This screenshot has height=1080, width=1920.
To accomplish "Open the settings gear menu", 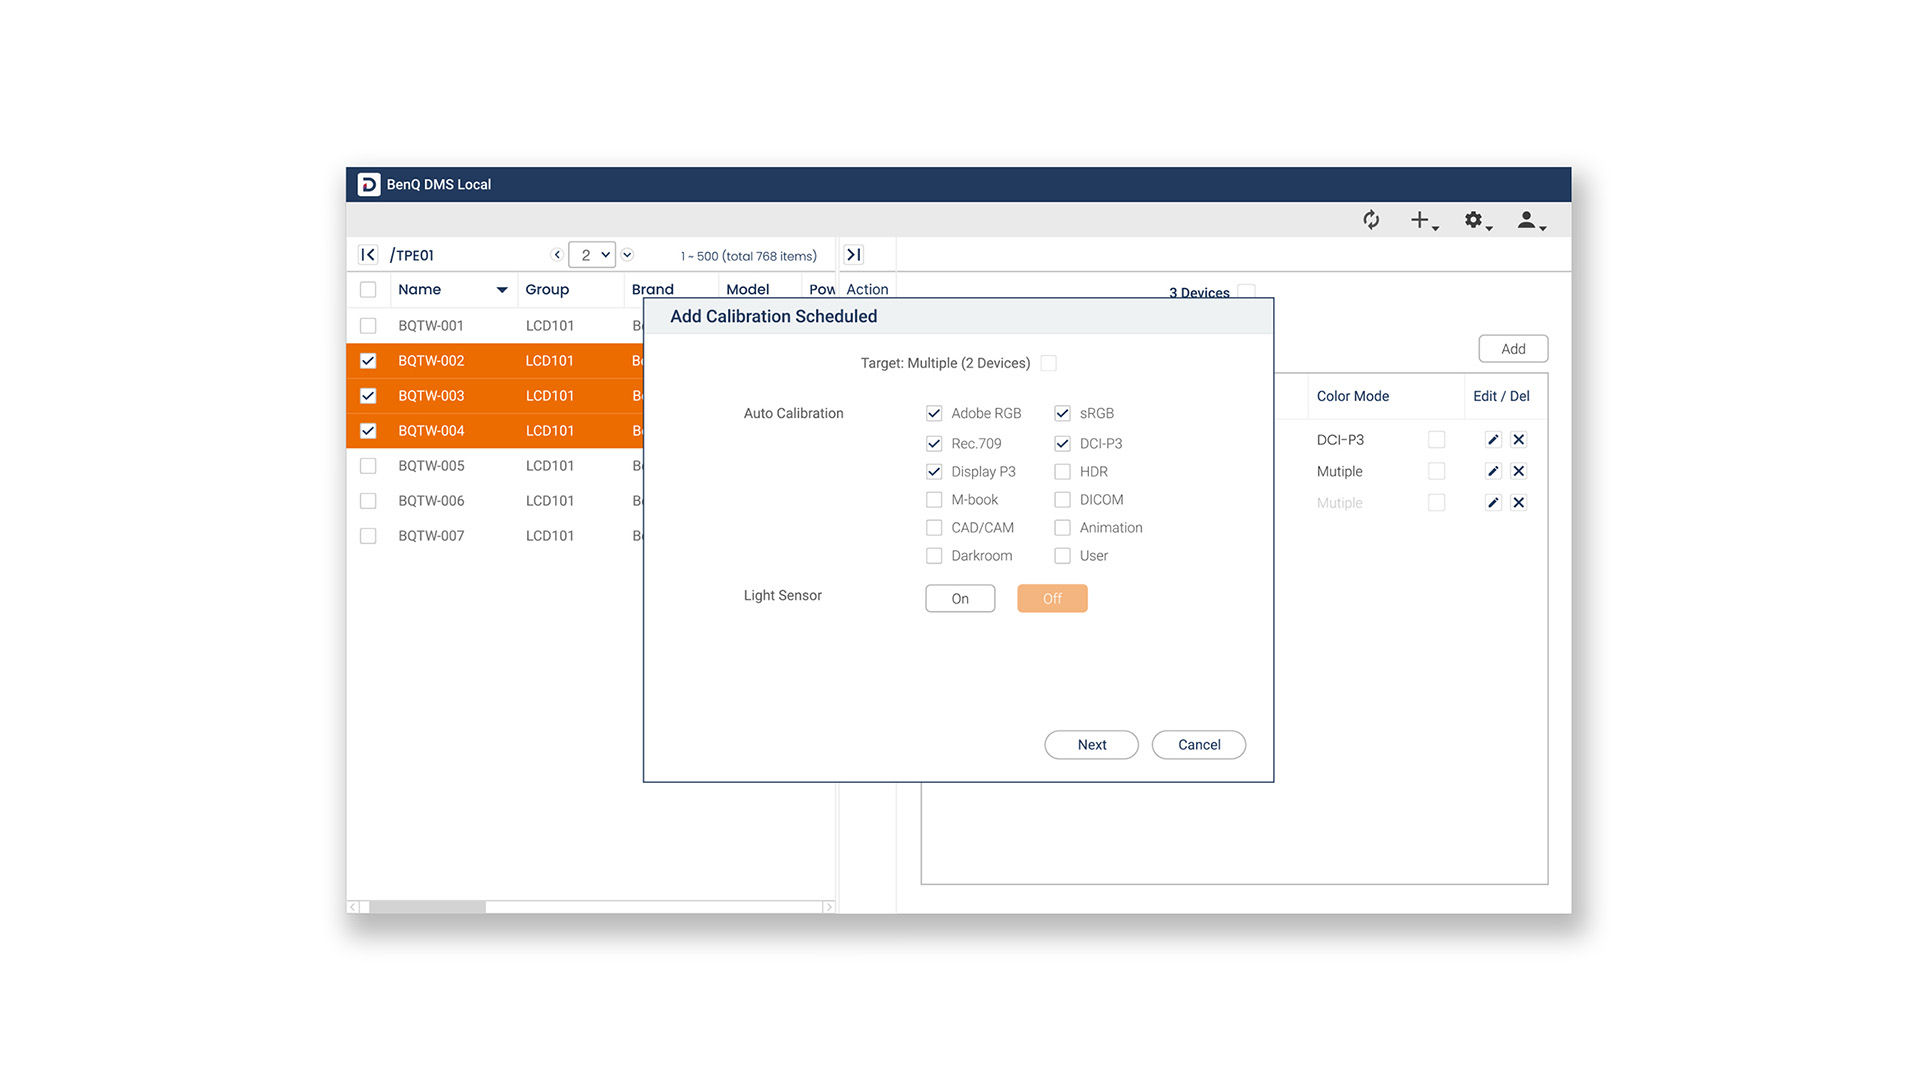I will coord(1476,220).
